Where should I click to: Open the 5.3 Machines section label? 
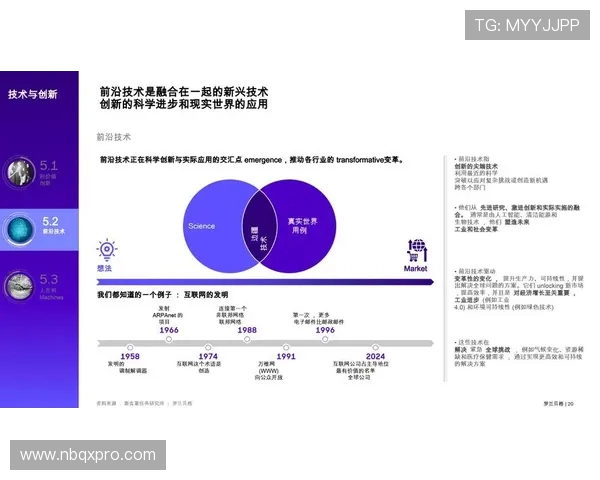pyautogui.click(x=51, y=286)
